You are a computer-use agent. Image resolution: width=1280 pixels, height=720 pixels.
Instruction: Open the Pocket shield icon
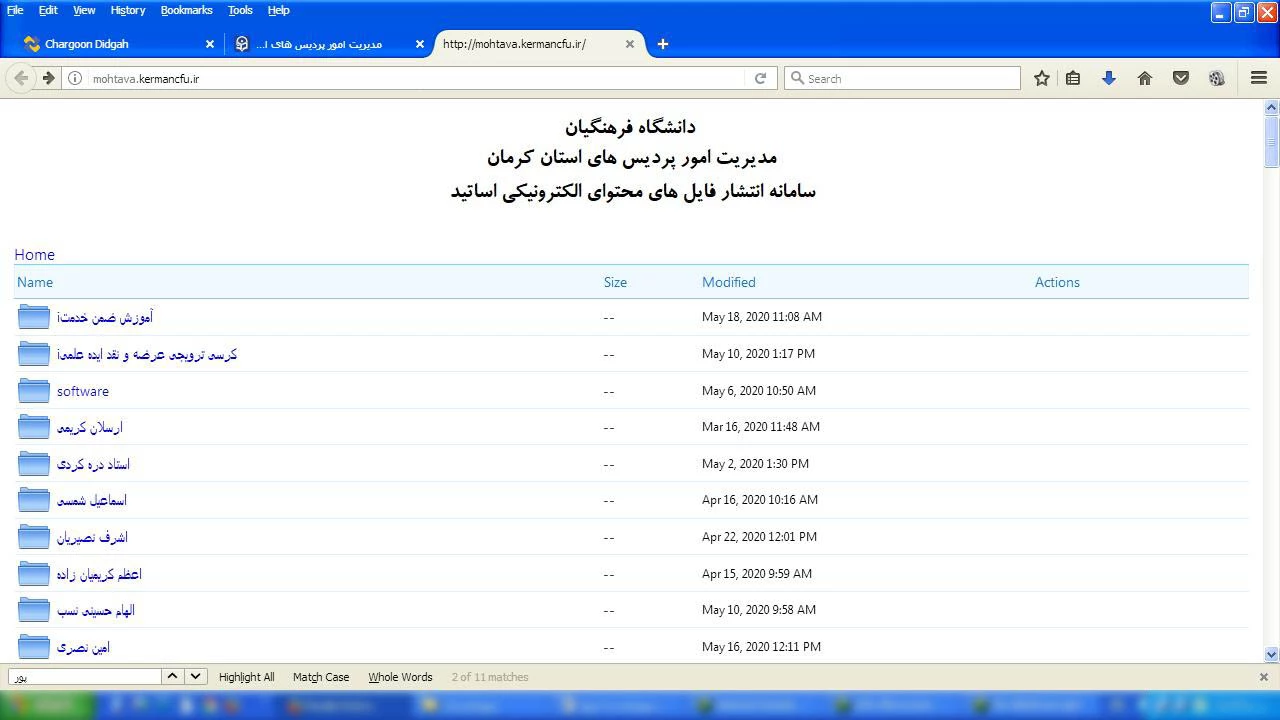point(1180,78)
